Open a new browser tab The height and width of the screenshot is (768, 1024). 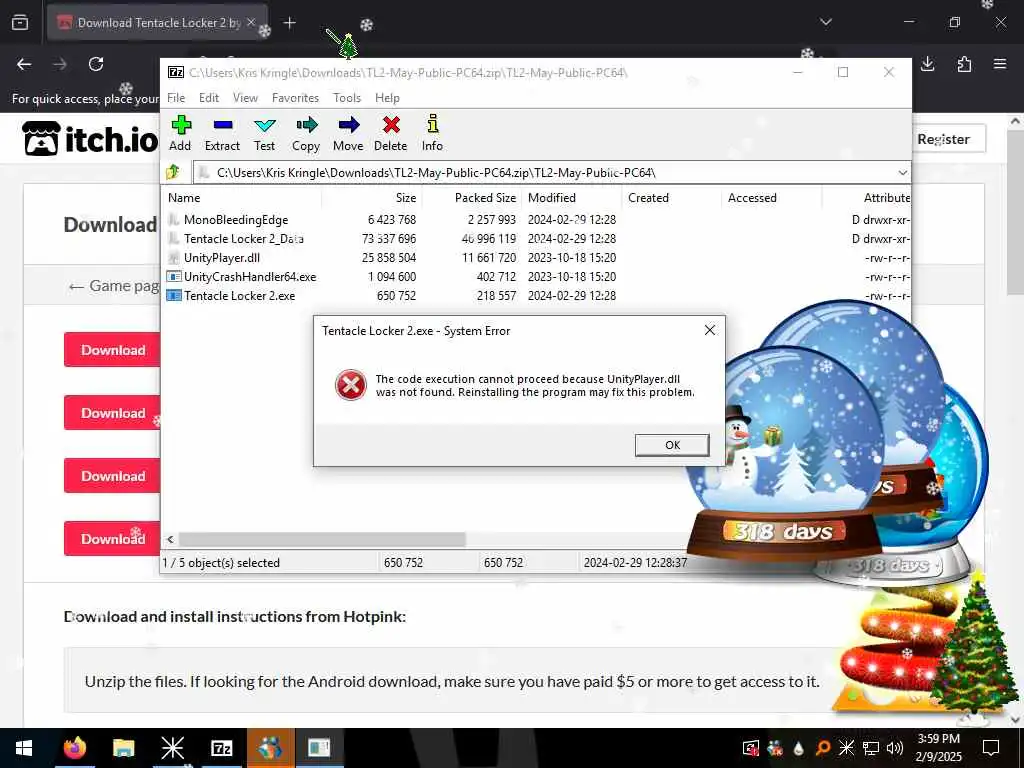point(290,23)
